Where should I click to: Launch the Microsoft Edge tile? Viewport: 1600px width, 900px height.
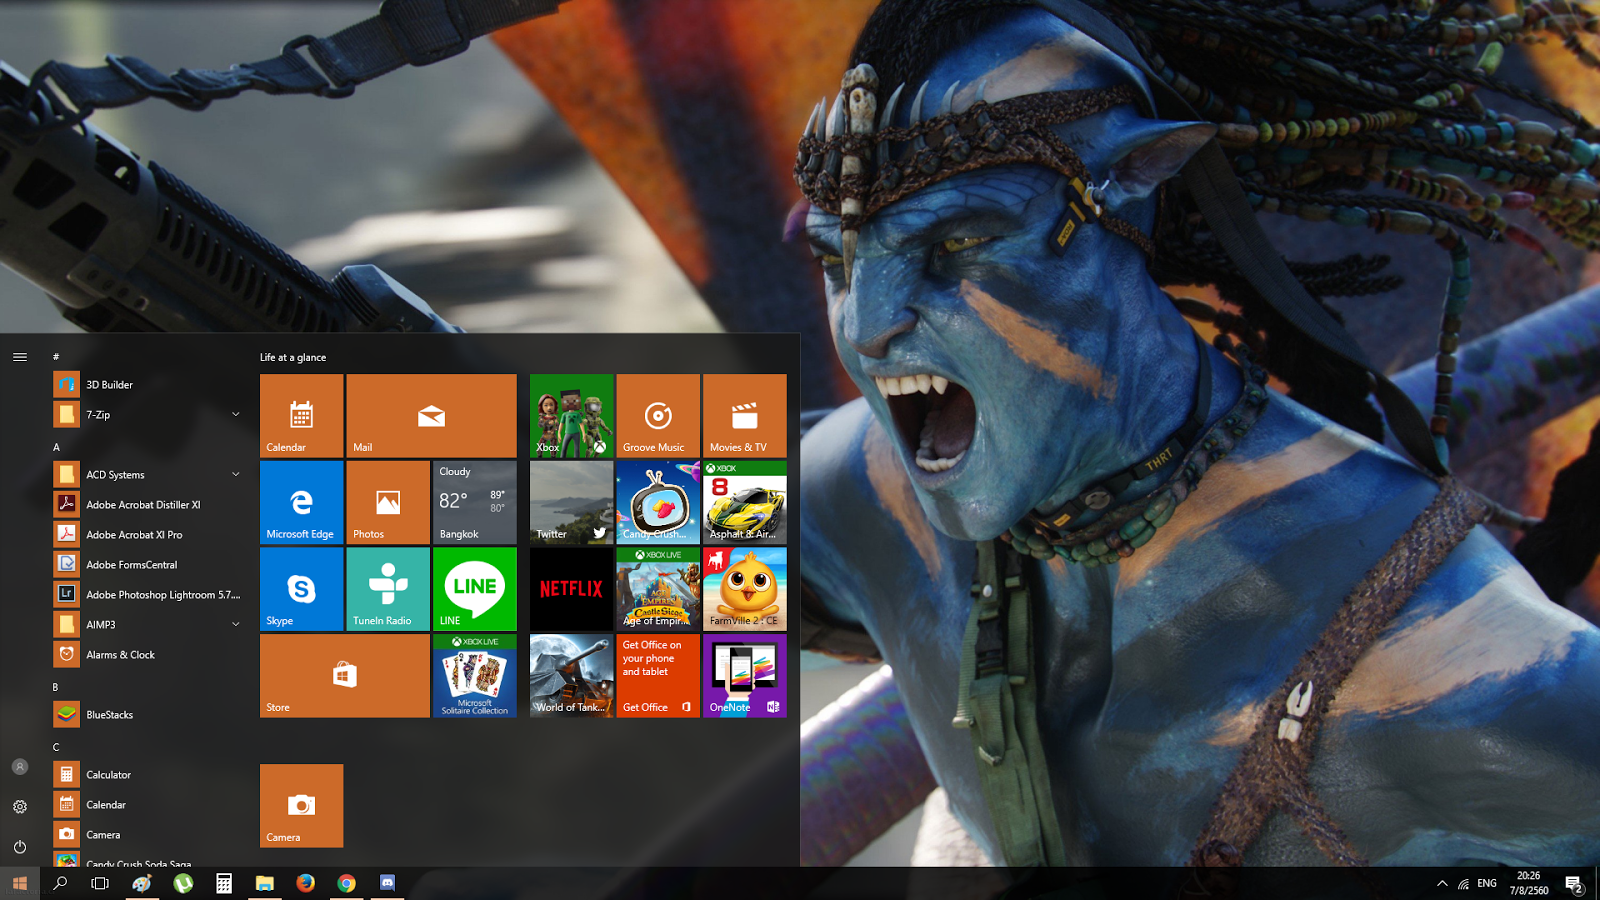[x=301, y=502]
